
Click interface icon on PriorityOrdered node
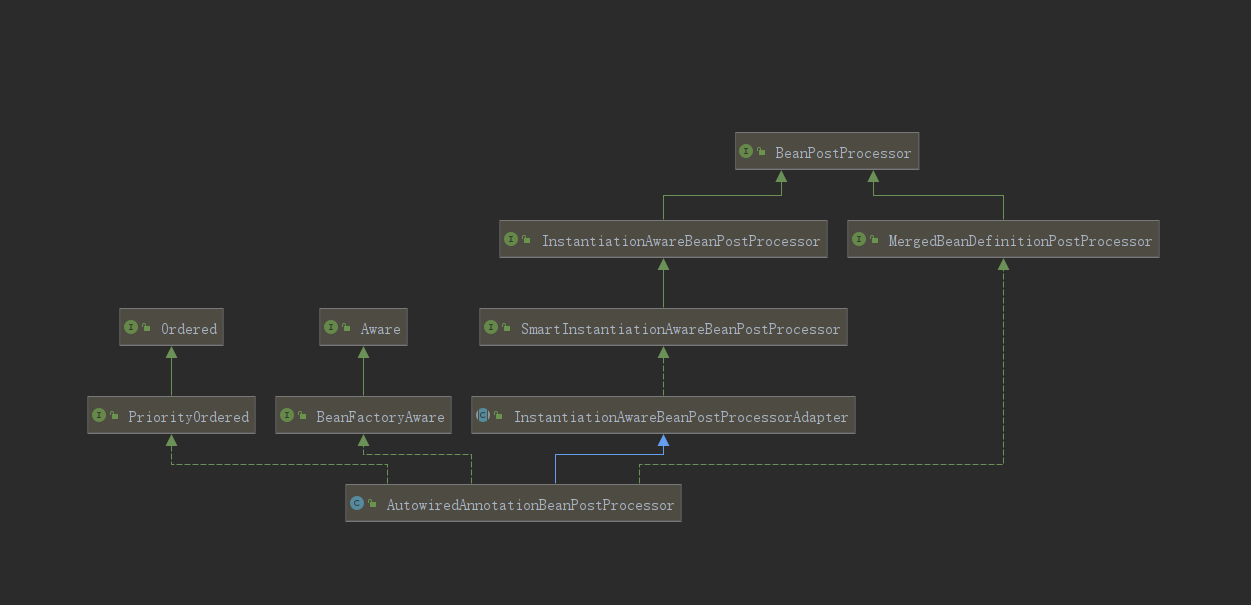(x=99, y=416)
